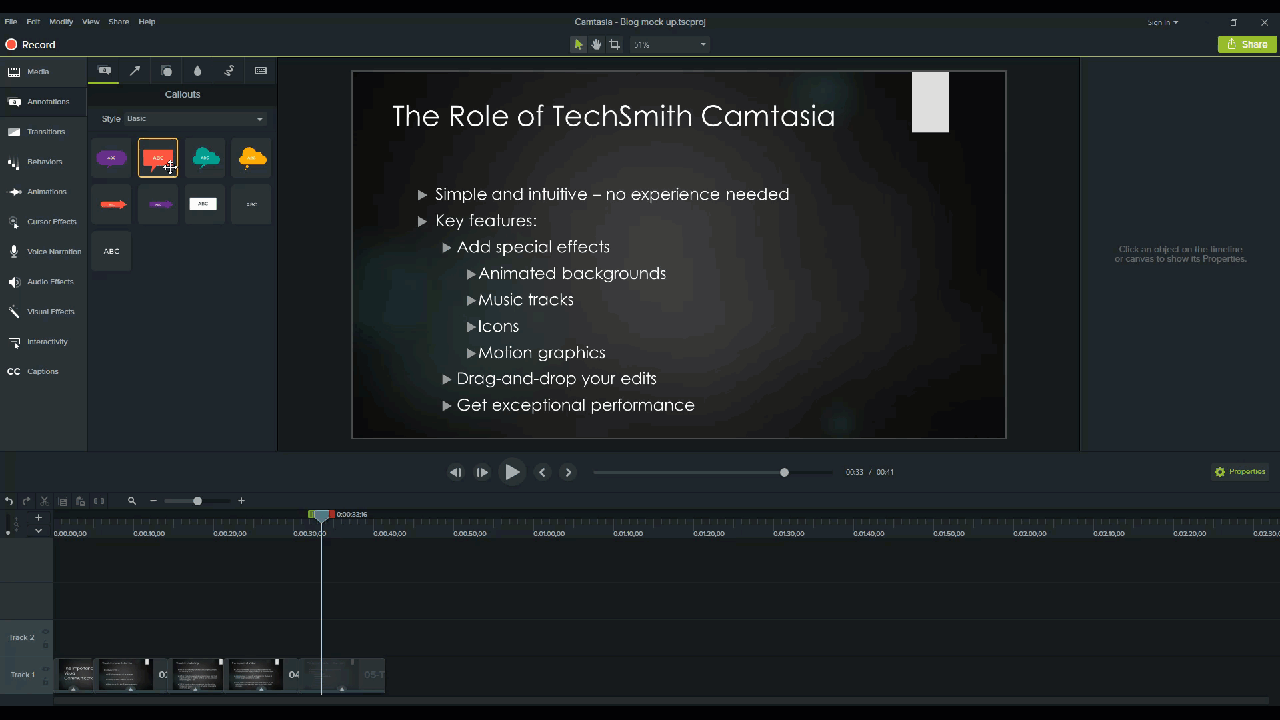Viewport: 1280px width, 720px height.
Task: Open the Keystroke callouts tab icon
Action: pyautogui.click(x=261, y=70)
